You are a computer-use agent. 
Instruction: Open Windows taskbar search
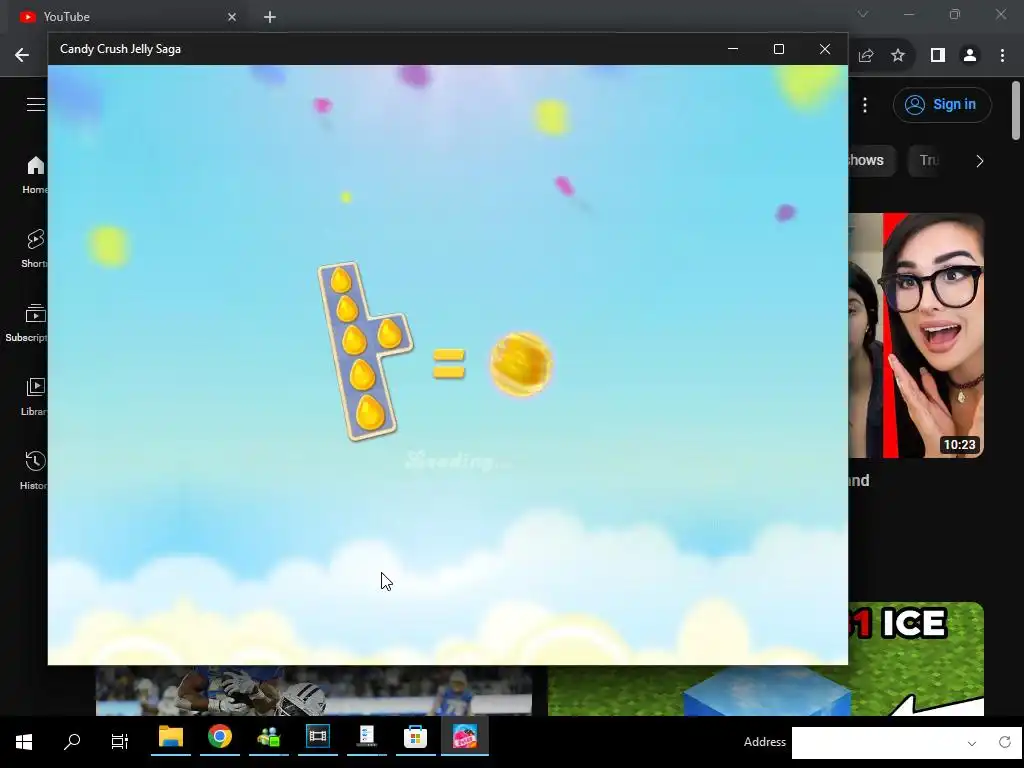(x=72, y=742)
